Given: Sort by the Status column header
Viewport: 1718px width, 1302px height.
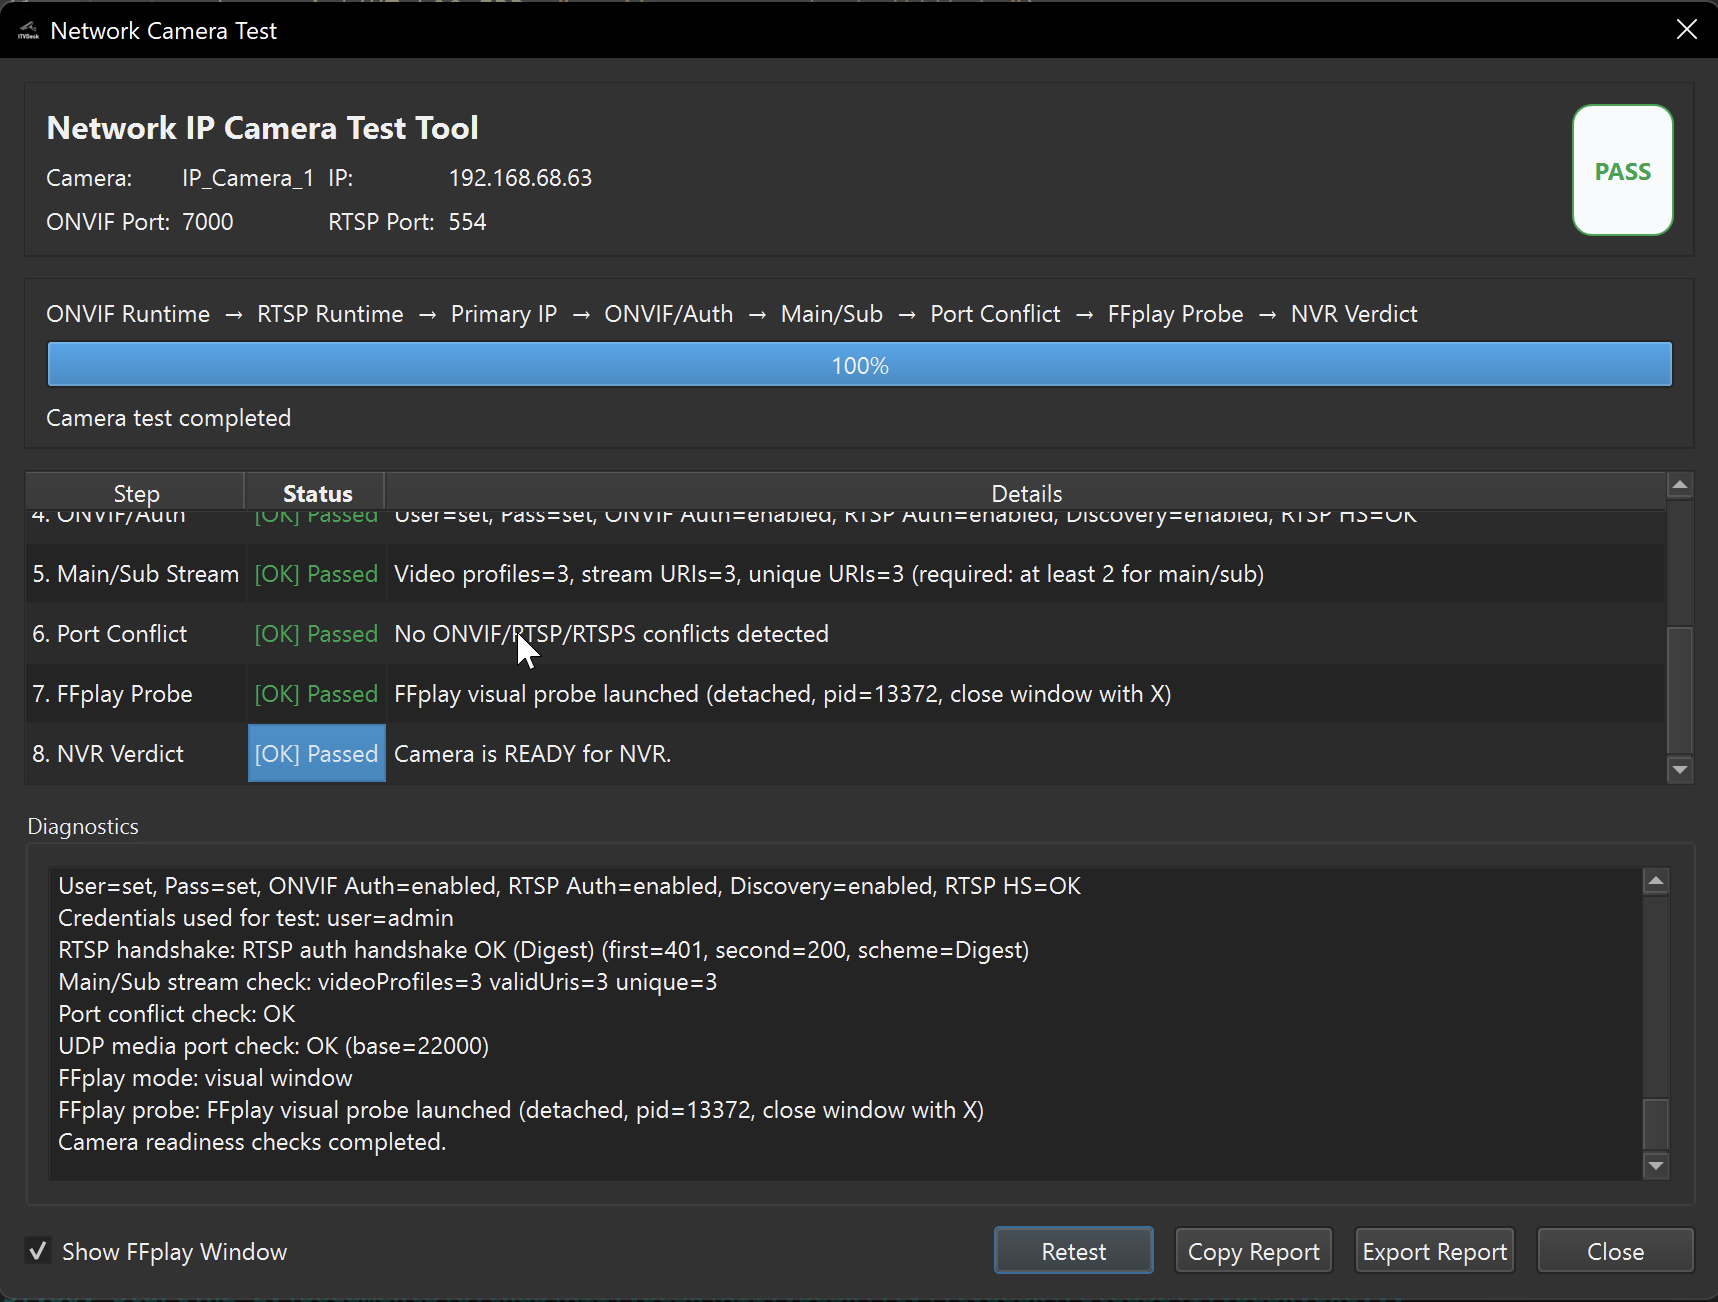Looking at the screenshot, I should pyautogui.click(x=317, y=493).
